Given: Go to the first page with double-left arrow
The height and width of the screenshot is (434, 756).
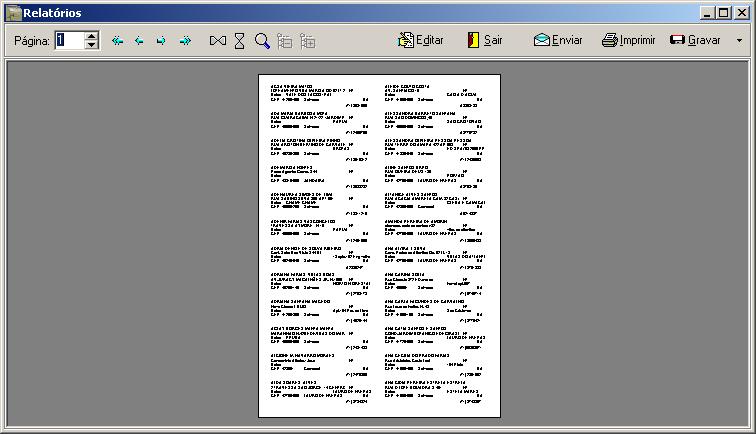Looking at the screenshot, I should [117, 41].
